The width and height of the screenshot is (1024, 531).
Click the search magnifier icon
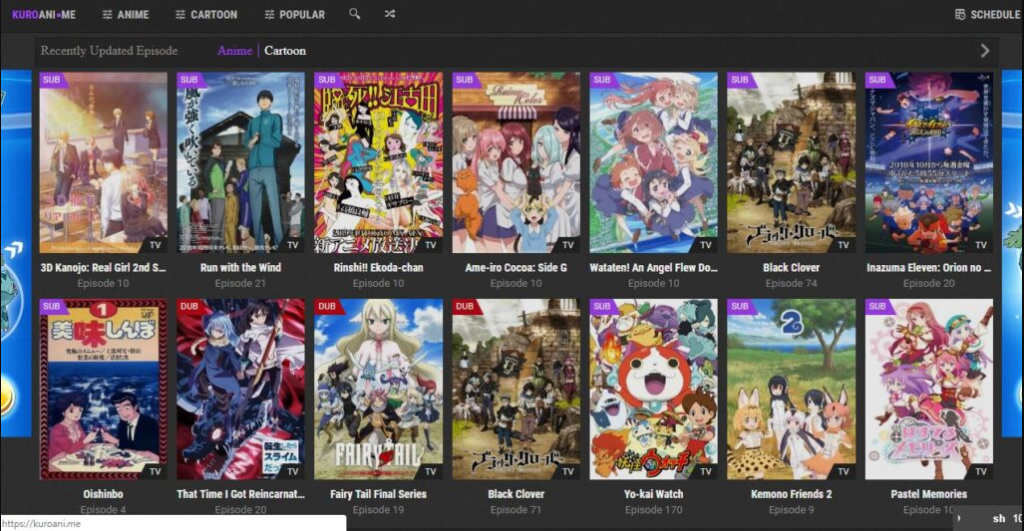[355, 14]
